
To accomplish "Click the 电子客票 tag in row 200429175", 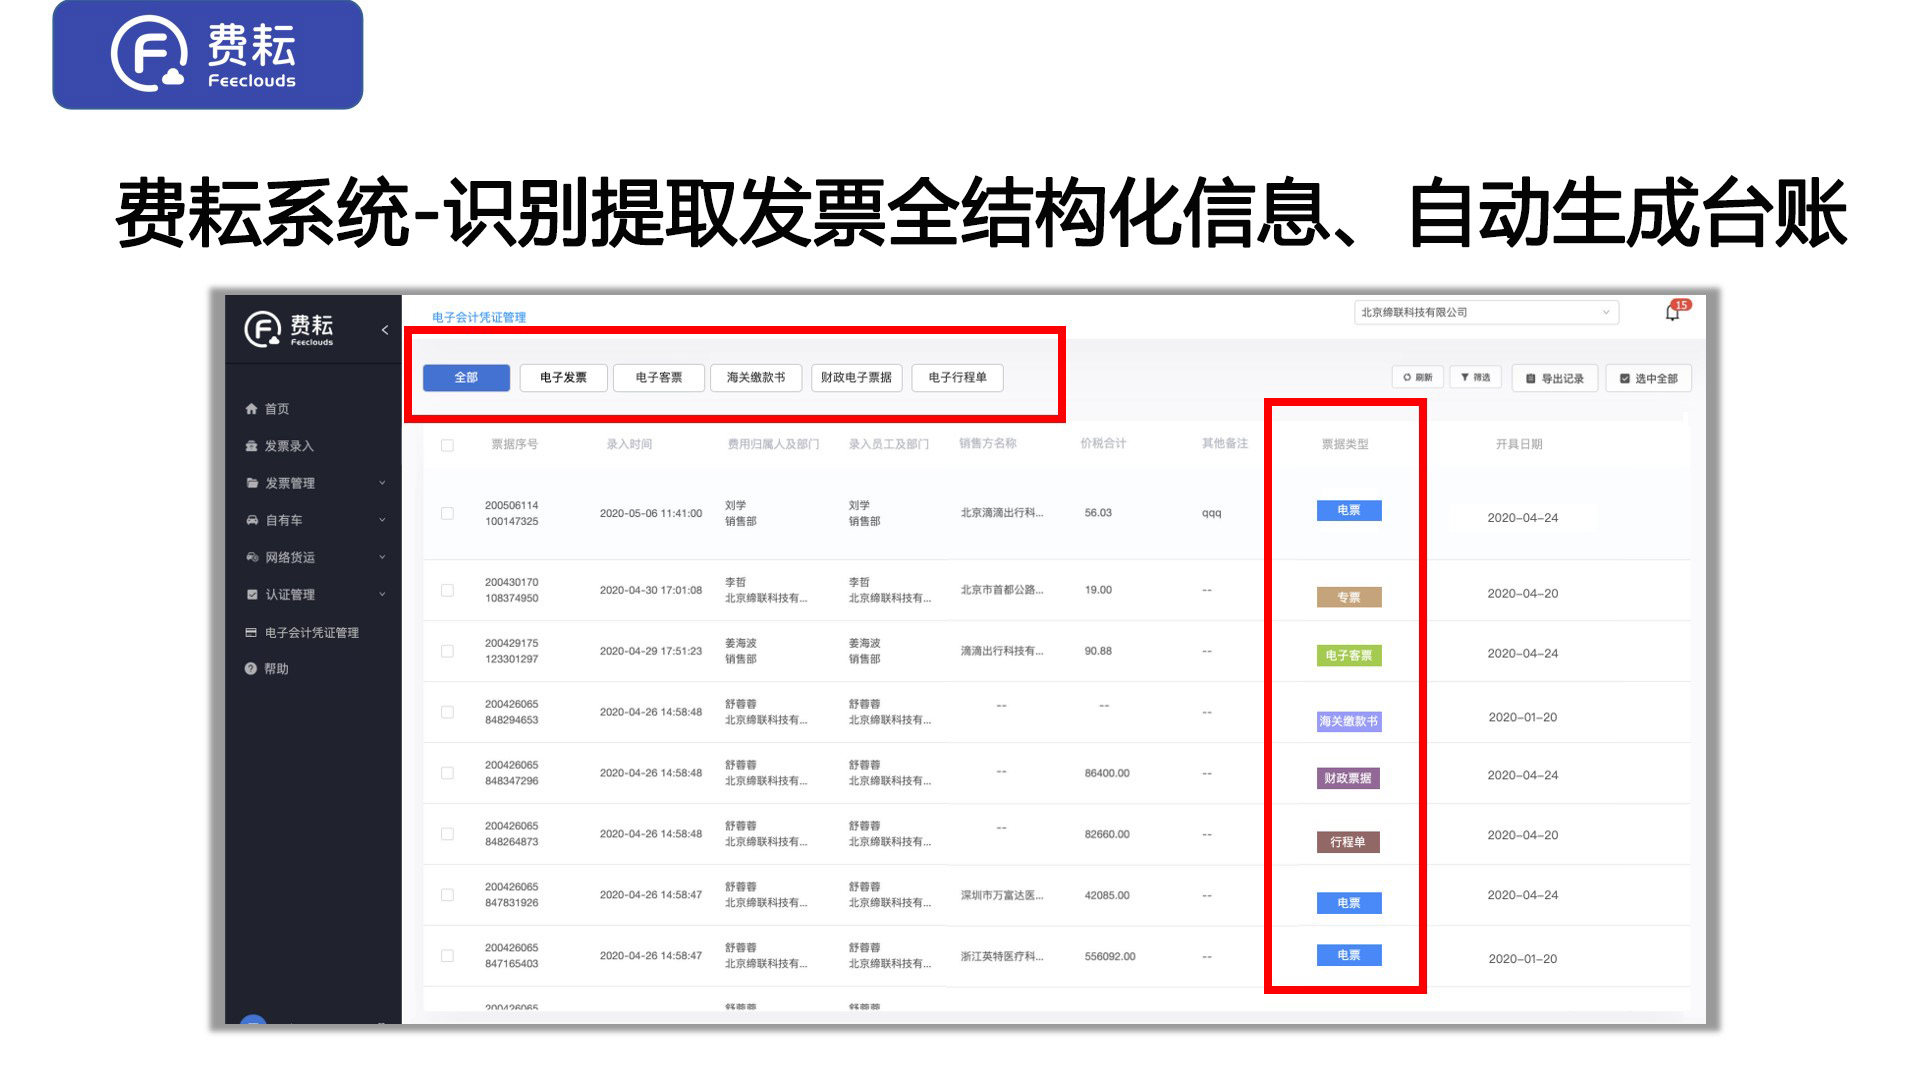I will (x=1348, y=656).
